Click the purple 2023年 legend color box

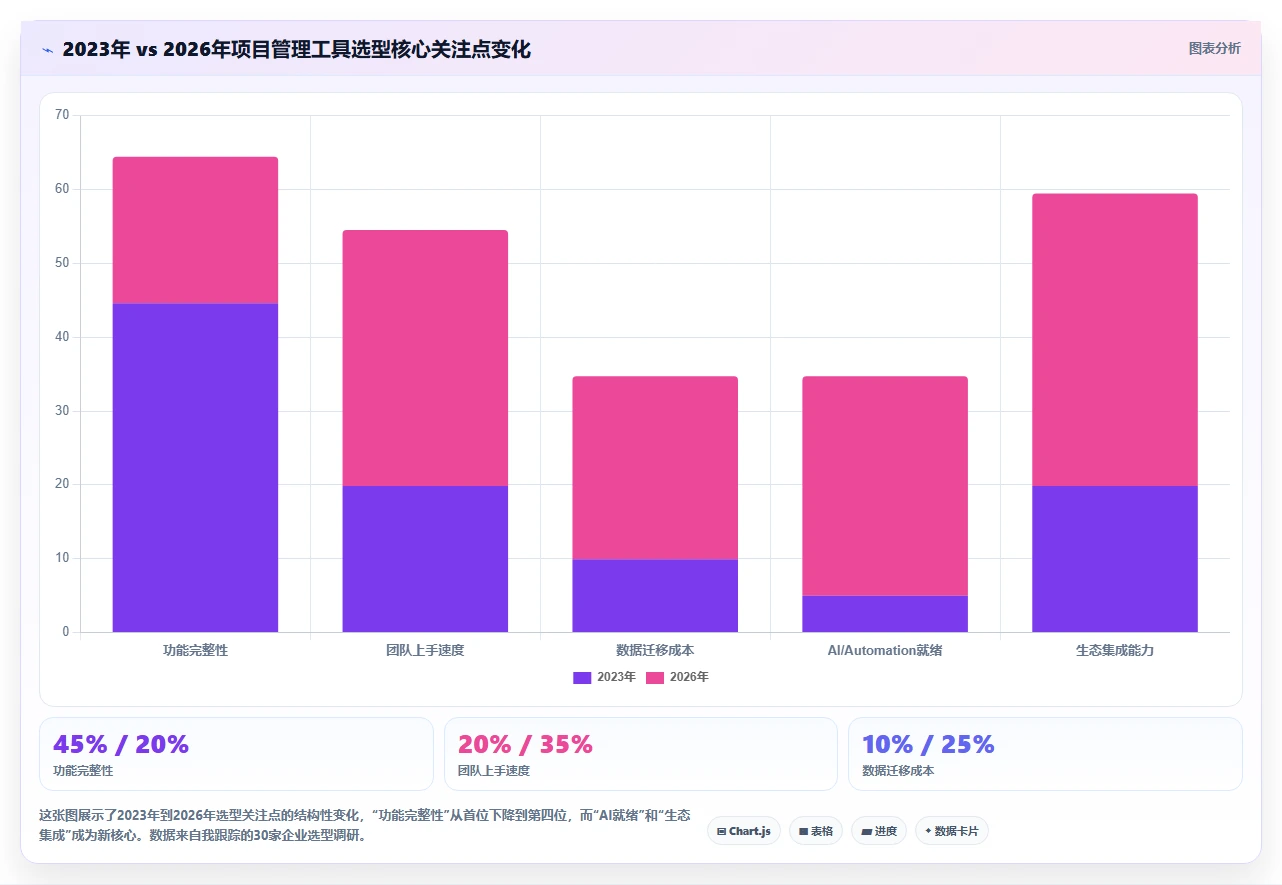582,677
